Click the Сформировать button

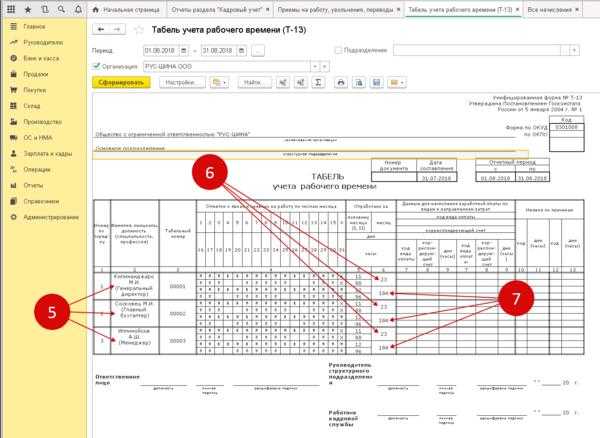(121, 83)
